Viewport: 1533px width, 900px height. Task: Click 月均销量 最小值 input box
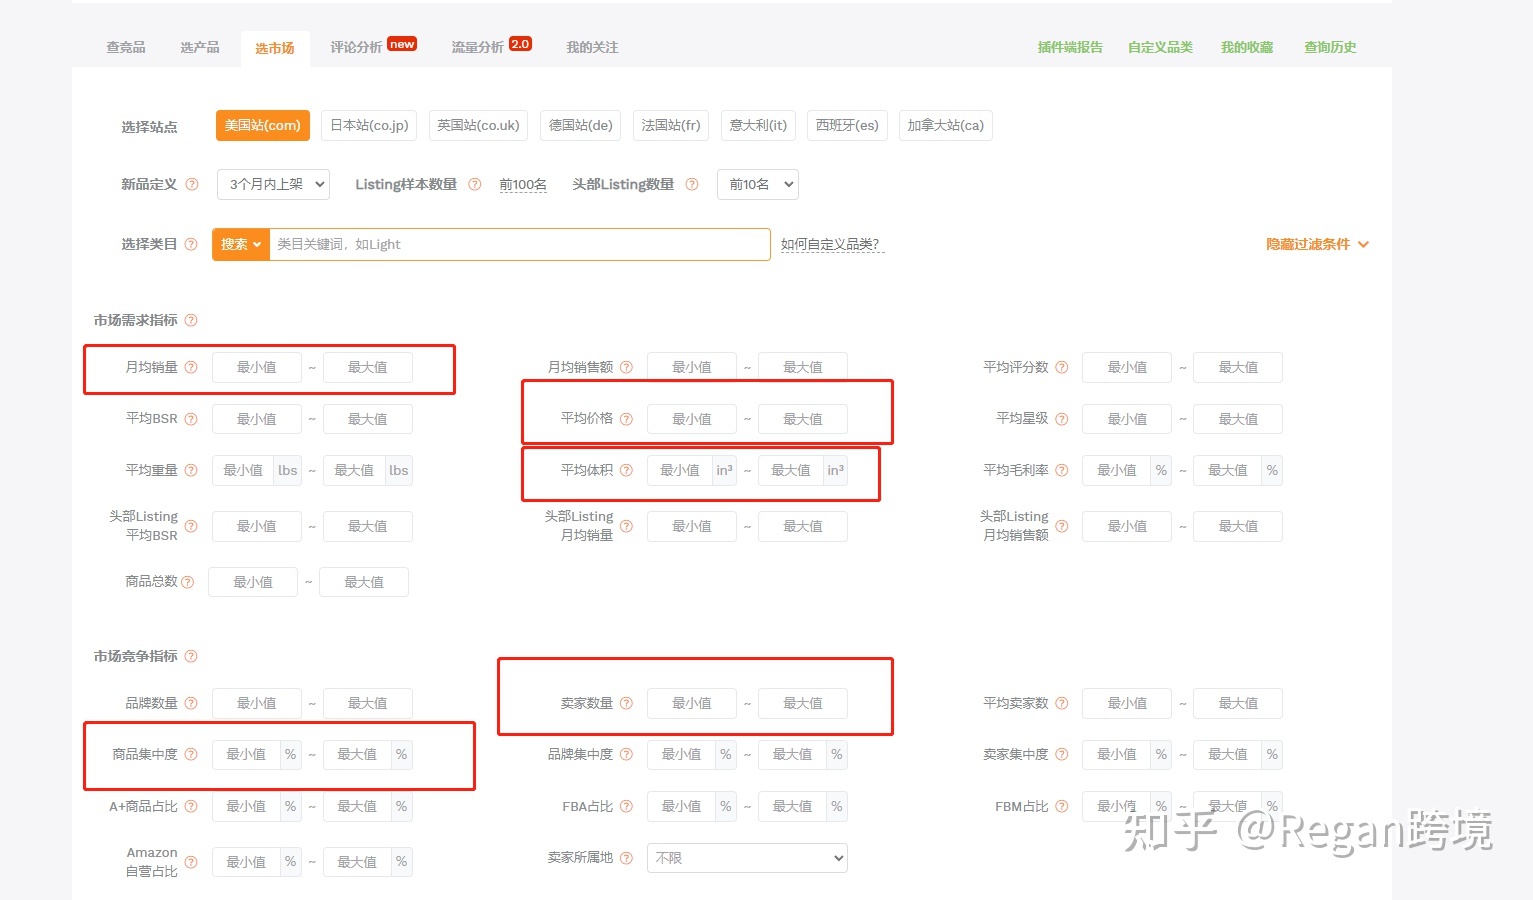[256, 367]
